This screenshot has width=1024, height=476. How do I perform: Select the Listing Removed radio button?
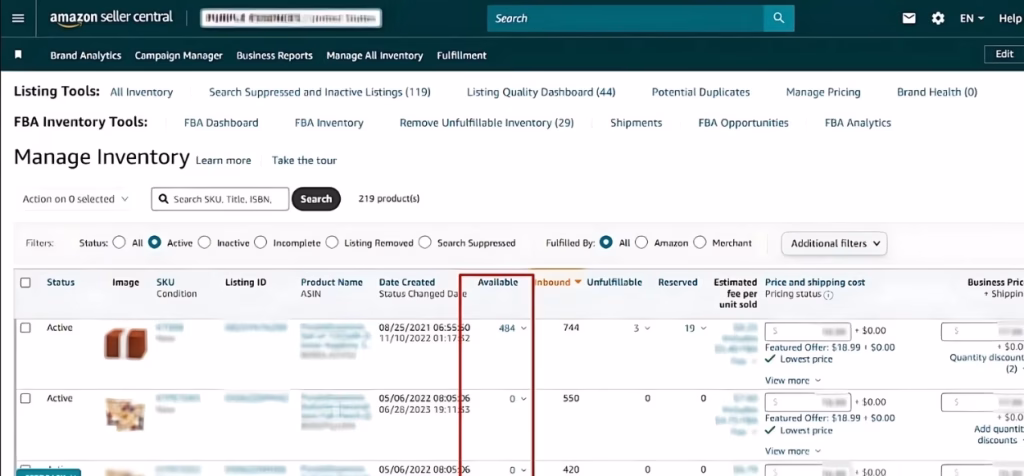click(332, 242)
